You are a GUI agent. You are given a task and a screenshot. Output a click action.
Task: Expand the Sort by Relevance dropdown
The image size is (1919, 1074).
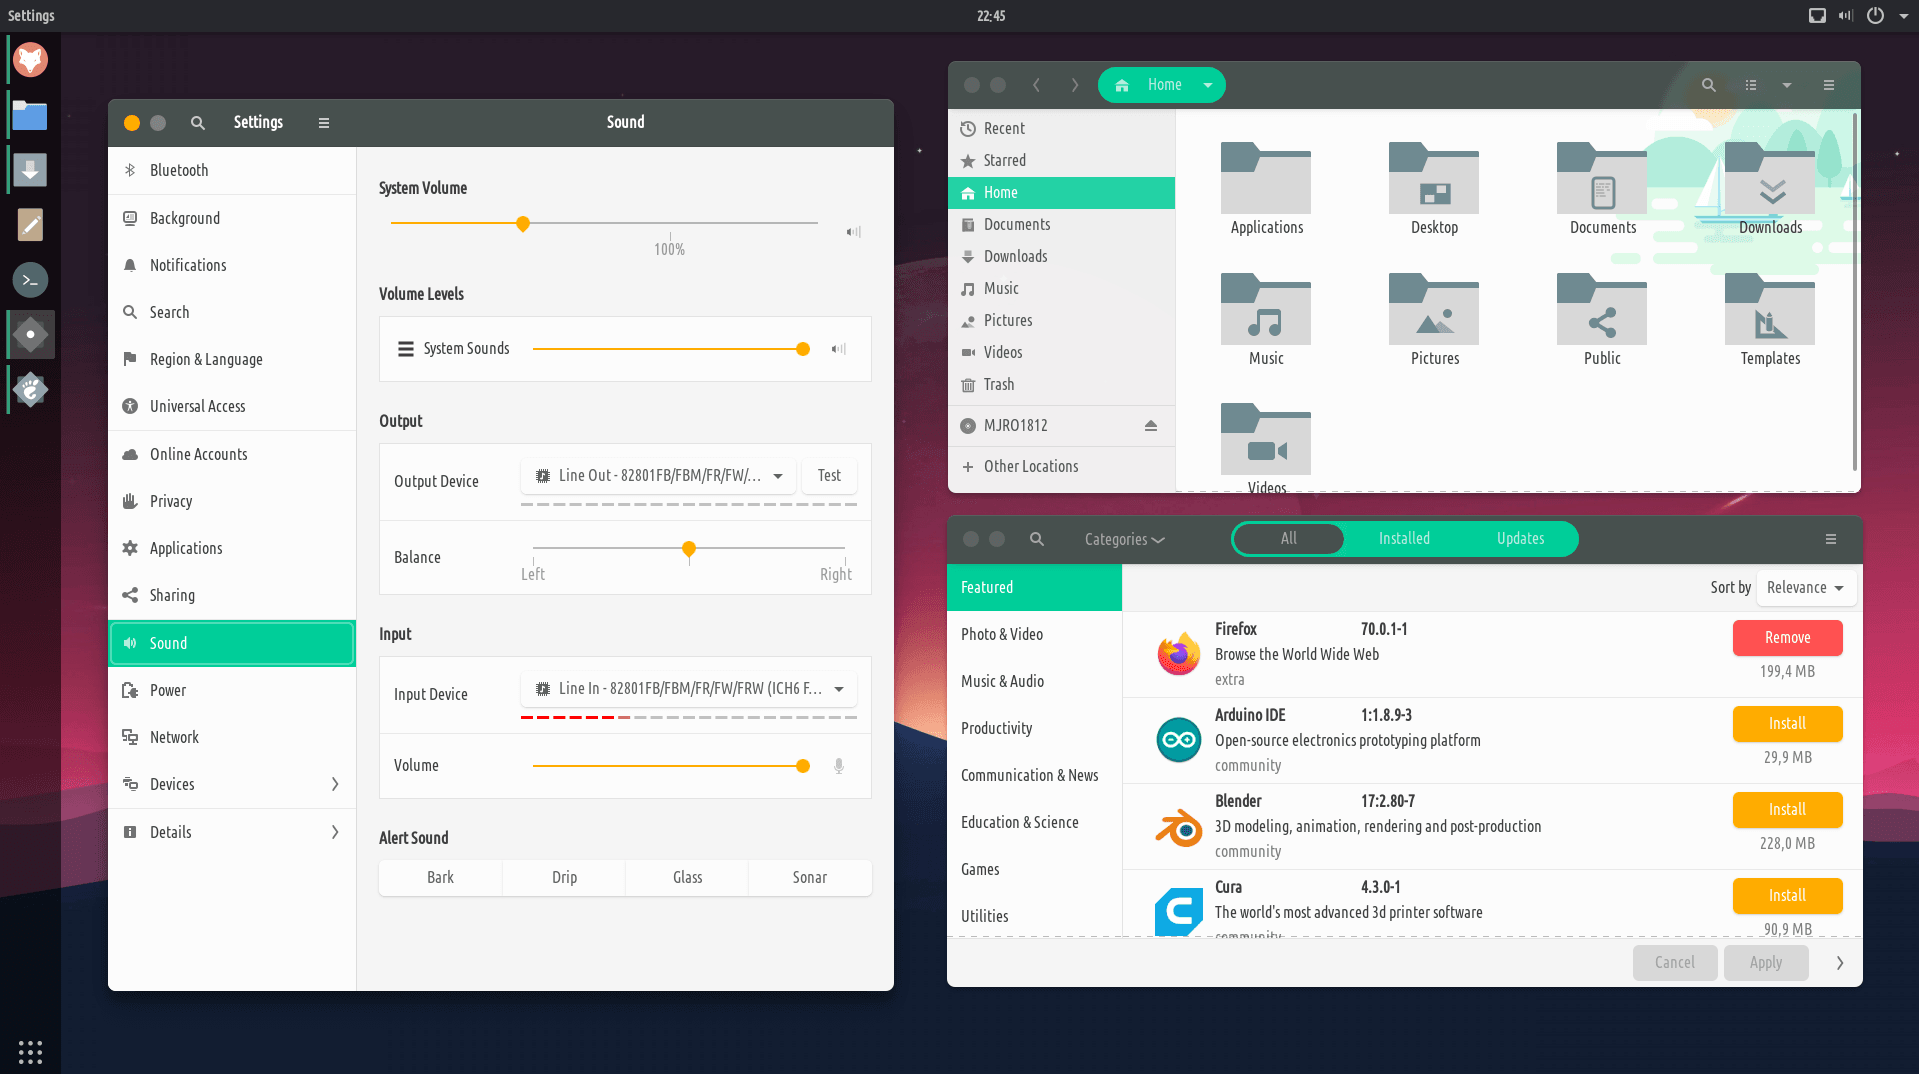coord(1804,588)
